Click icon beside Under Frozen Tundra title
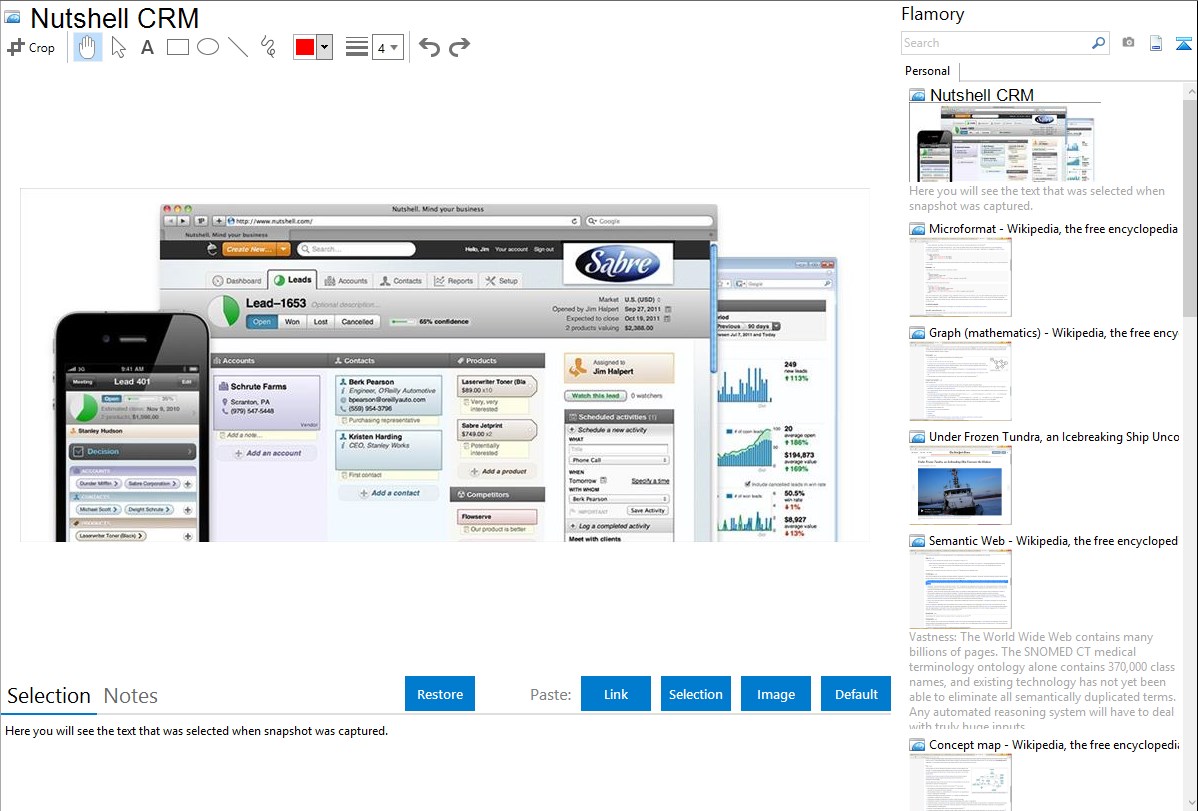 click(917, 436)
